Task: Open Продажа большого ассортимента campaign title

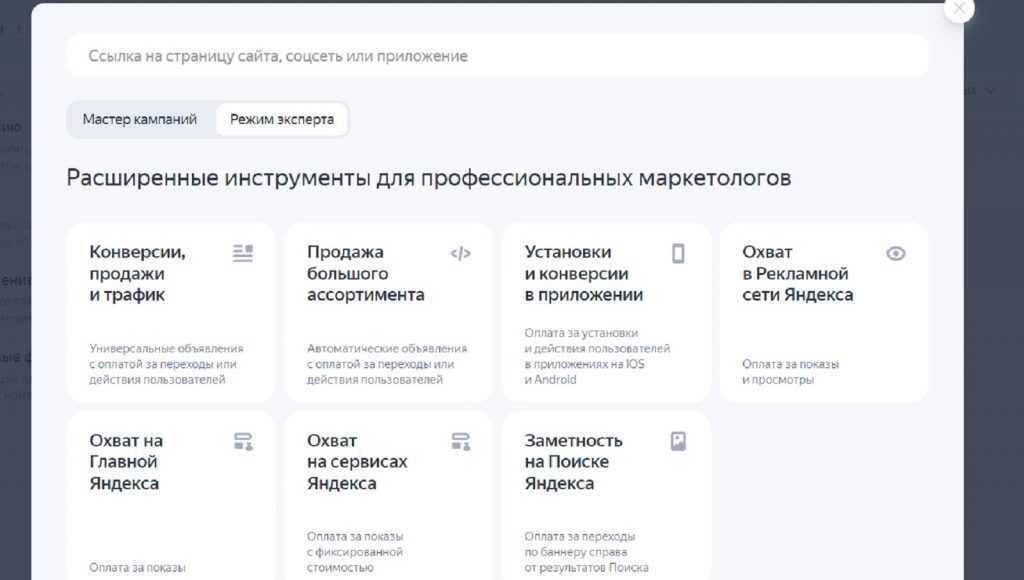Action: click(365, 273)
